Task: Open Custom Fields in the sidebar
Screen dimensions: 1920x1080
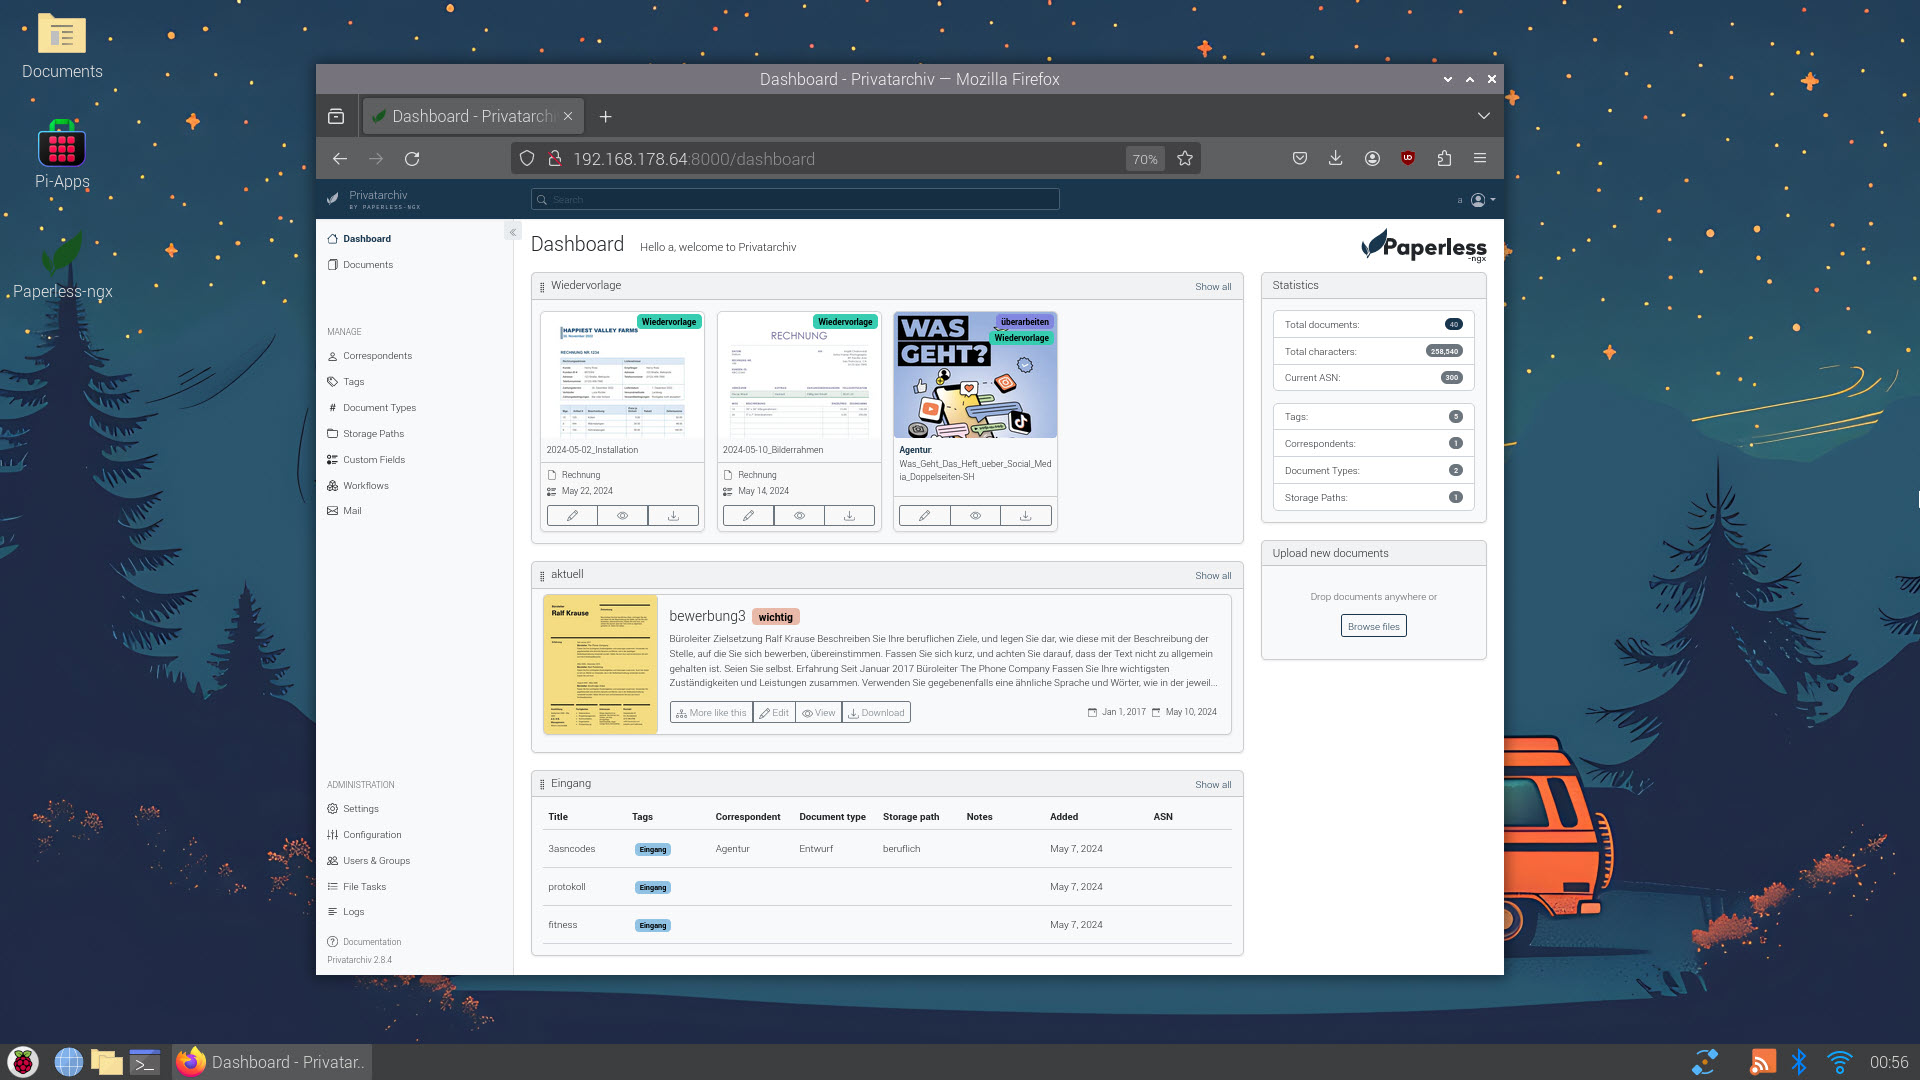Action: click(x=373, y=459)
